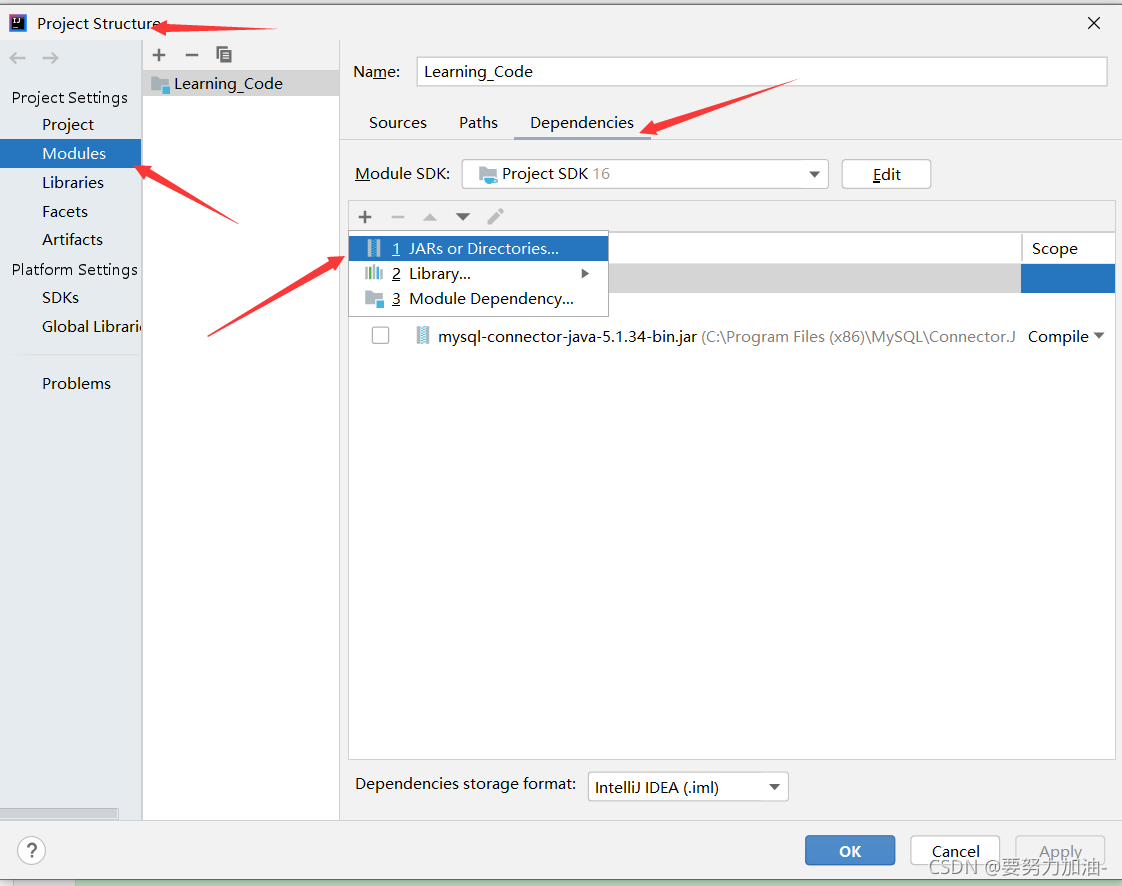Open Dependencies storage format dropdown
Screen dimensions: 1122x886
[x=688, y=787]
